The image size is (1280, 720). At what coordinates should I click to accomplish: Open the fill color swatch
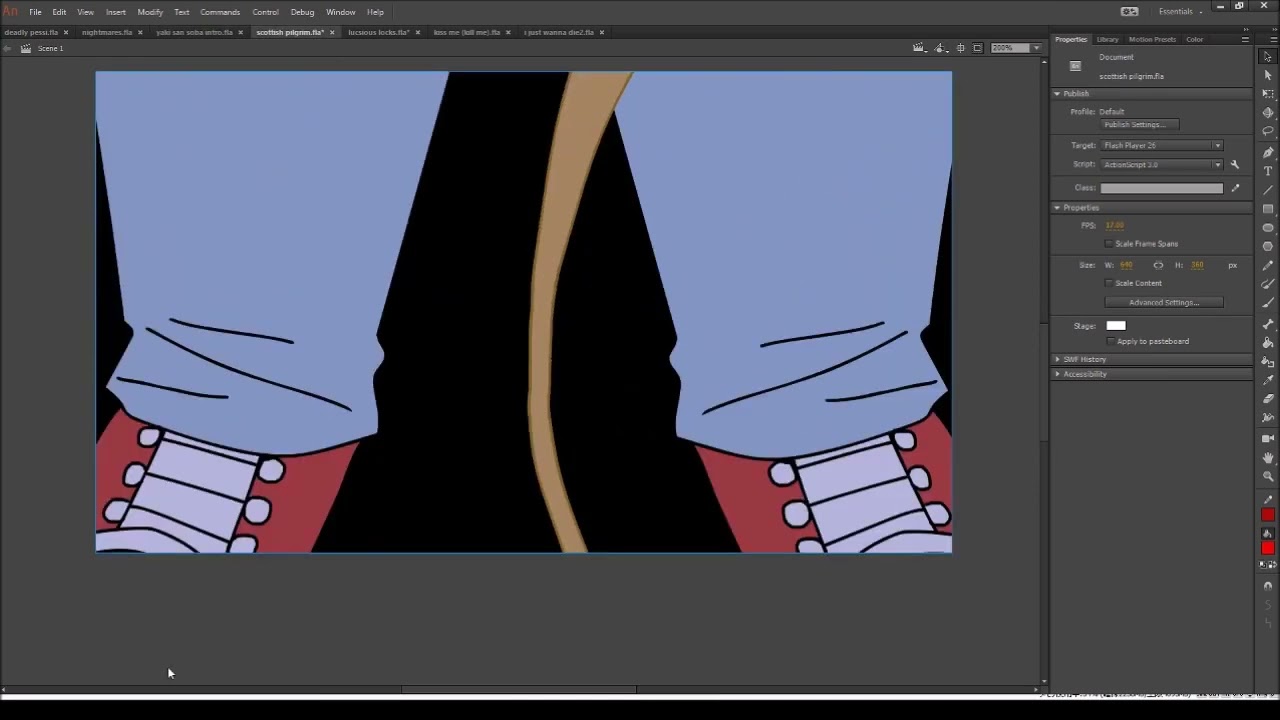pyautogui.click(x=1268, y=548)
